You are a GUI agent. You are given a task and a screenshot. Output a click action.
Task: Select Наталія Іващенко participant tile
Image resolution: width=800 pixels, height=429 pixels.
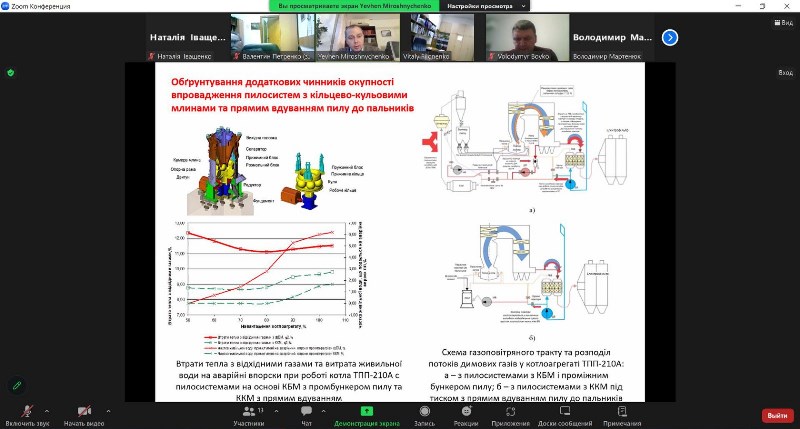pyautogui.click(x=187, y=38)
